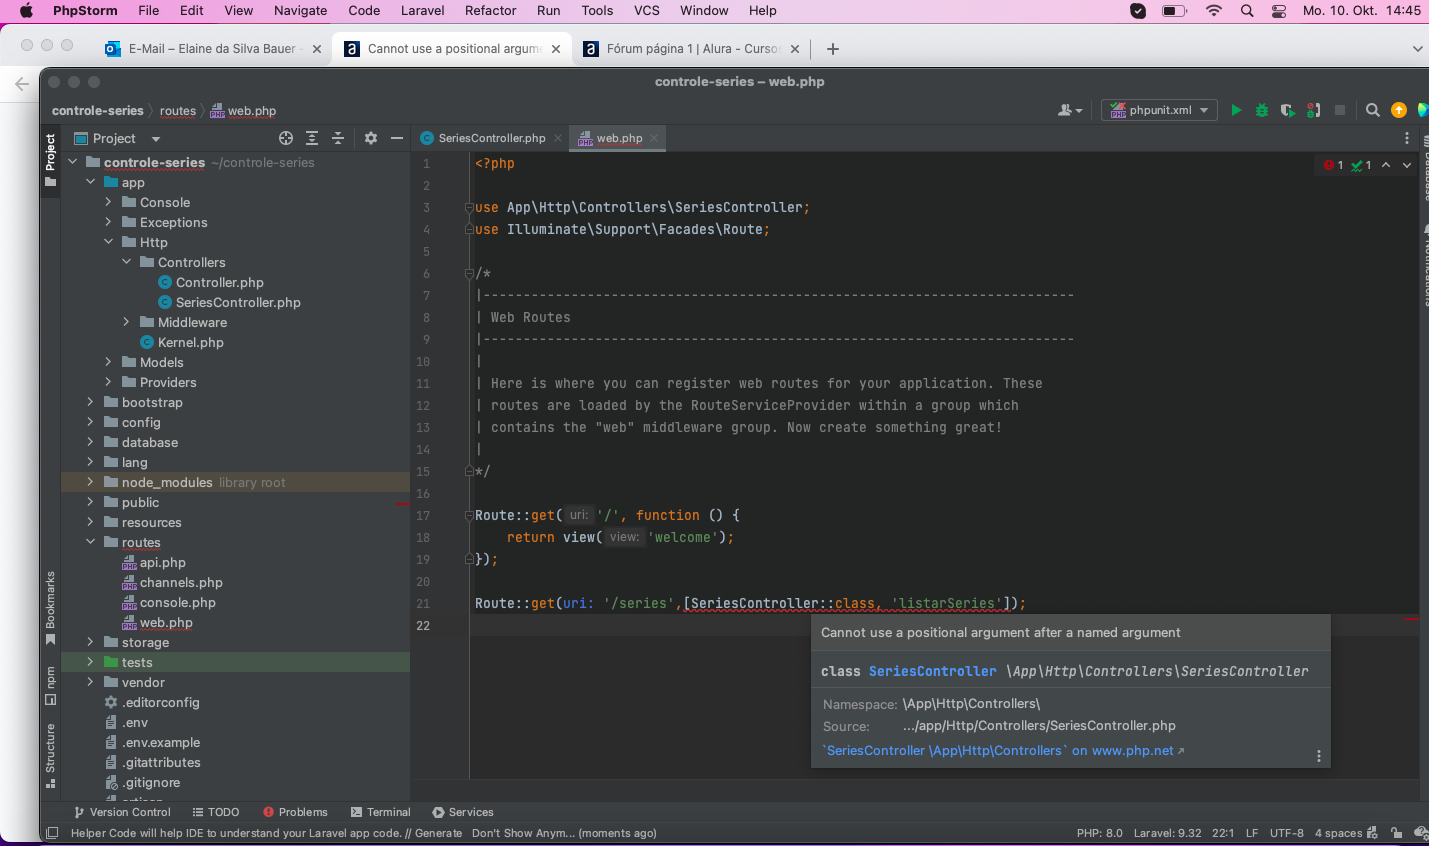
Task: Toggle tool window bars icon in status bar
Action: tap(52, 833)
